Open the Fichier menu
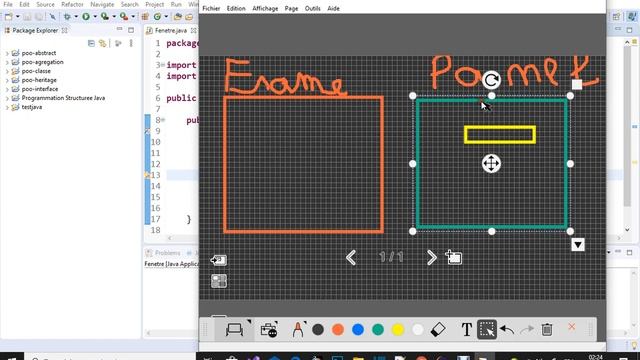Image resolution: width=640 pixels, height=360 pixels. pyautogui.click(x=211, y=8)
